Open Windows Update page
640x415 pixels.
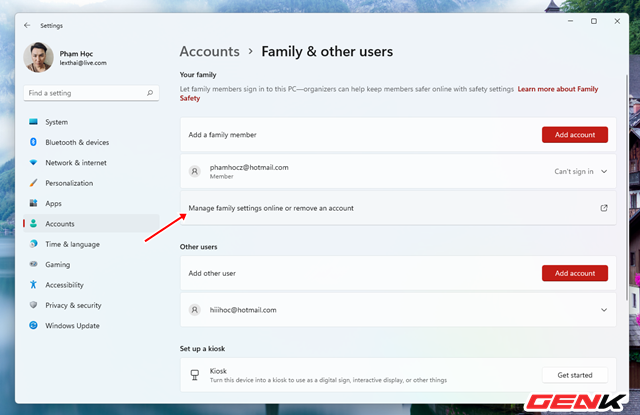(x=91, y=326)
